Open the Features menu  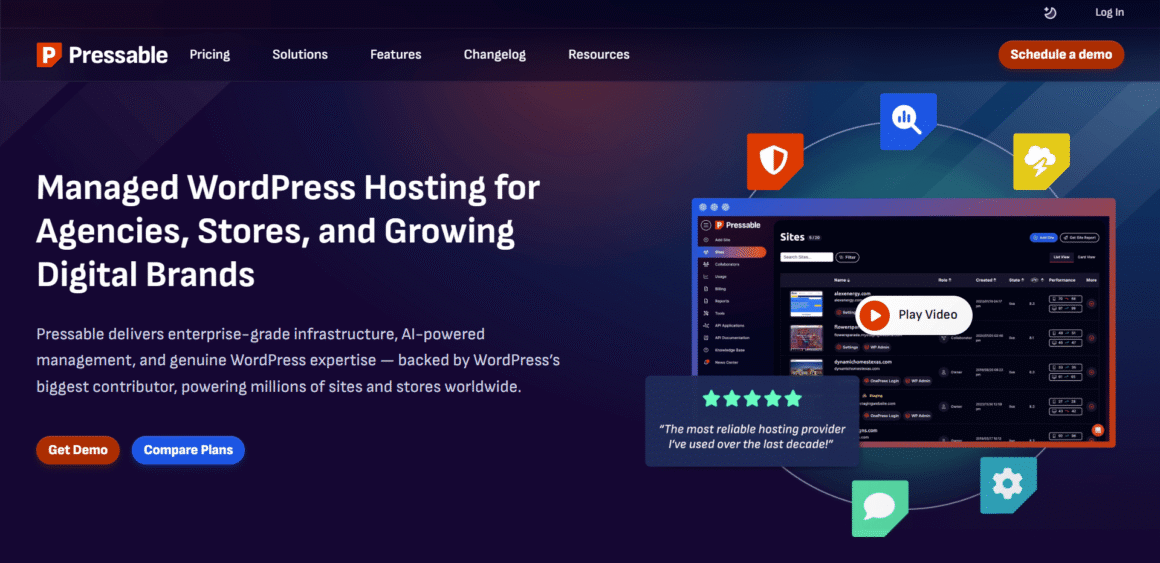pos(396,55)
